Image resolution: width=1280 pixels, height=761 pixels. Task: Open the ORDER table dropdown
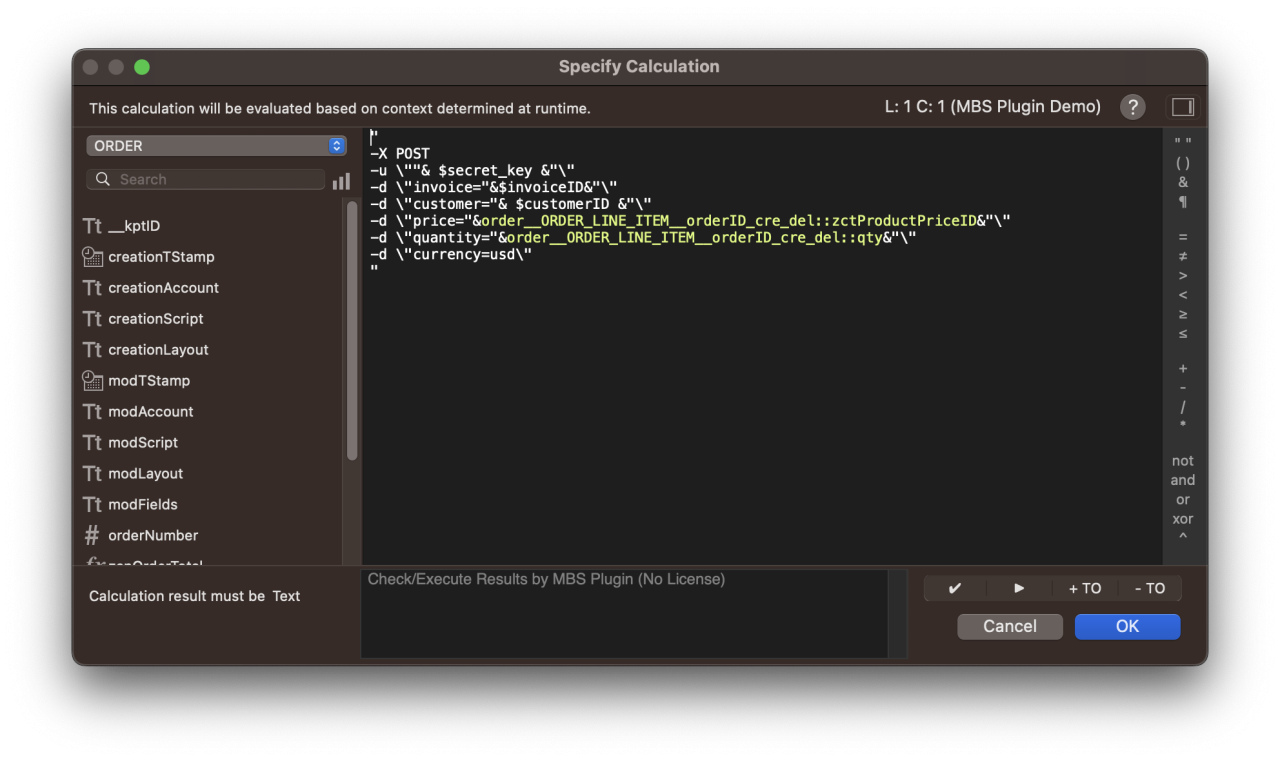(x=216, y=146)
